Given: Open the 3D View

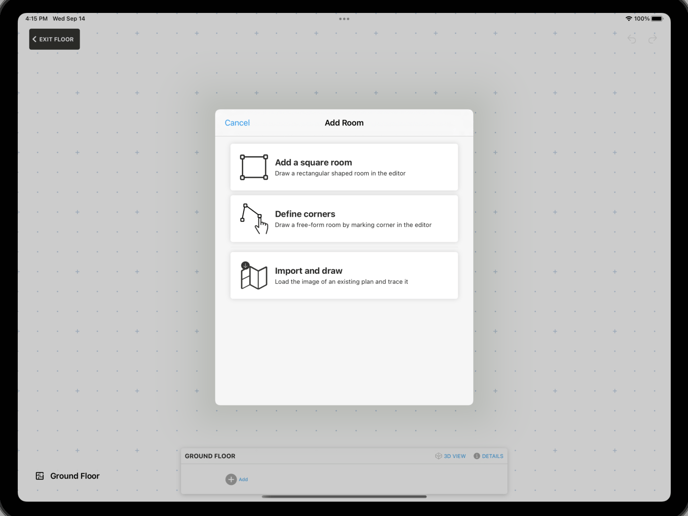Looking at the screenshot, I should [450, 456].
